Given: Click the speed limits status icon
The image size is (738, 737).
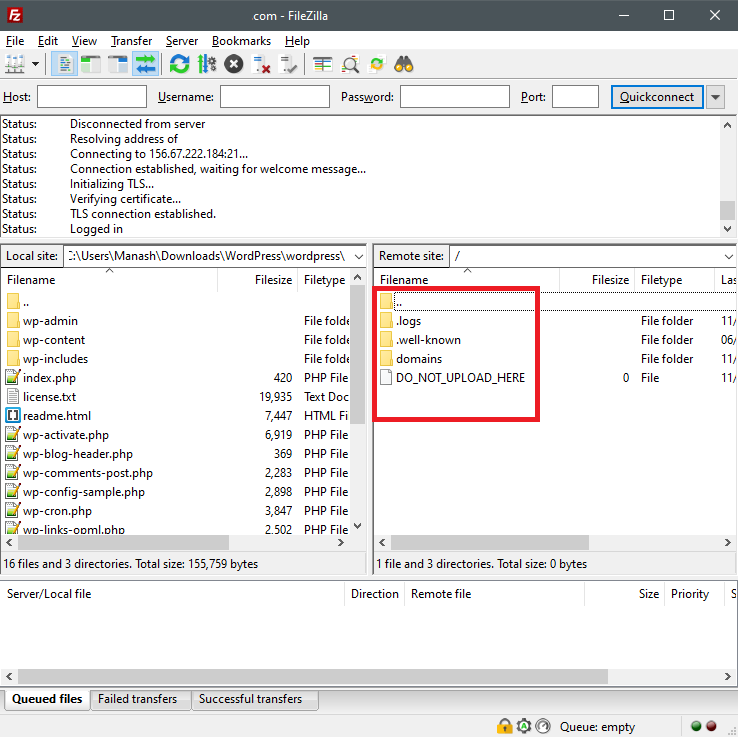Looking at the screenshot, I should click(x=543, y=726).
